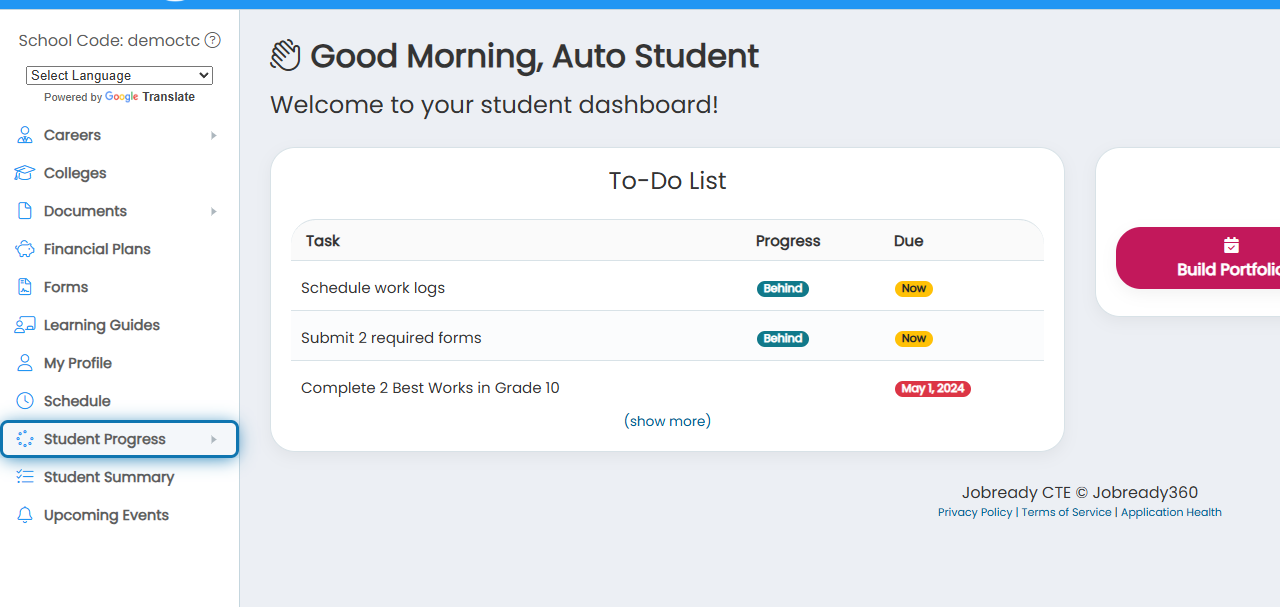Image resolution: width=1280 pixels, height=607 pixels.
Task: Click the Build Portfolio button
Action: click(x=1198, y=258)
